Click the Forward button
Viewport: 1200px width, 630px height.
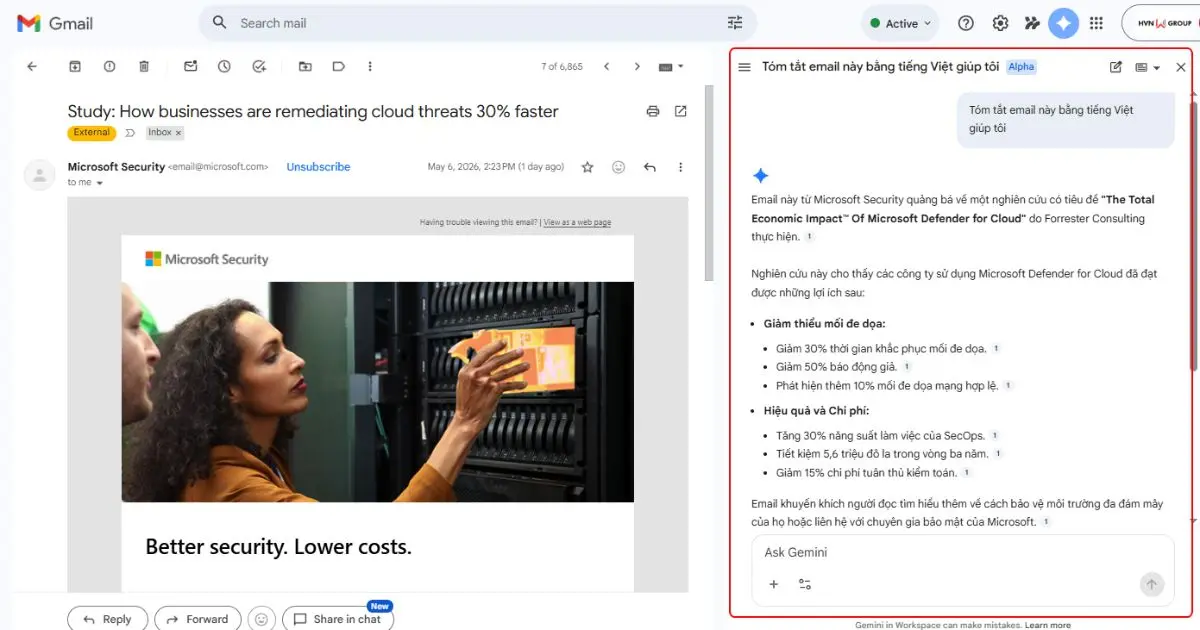198,619
